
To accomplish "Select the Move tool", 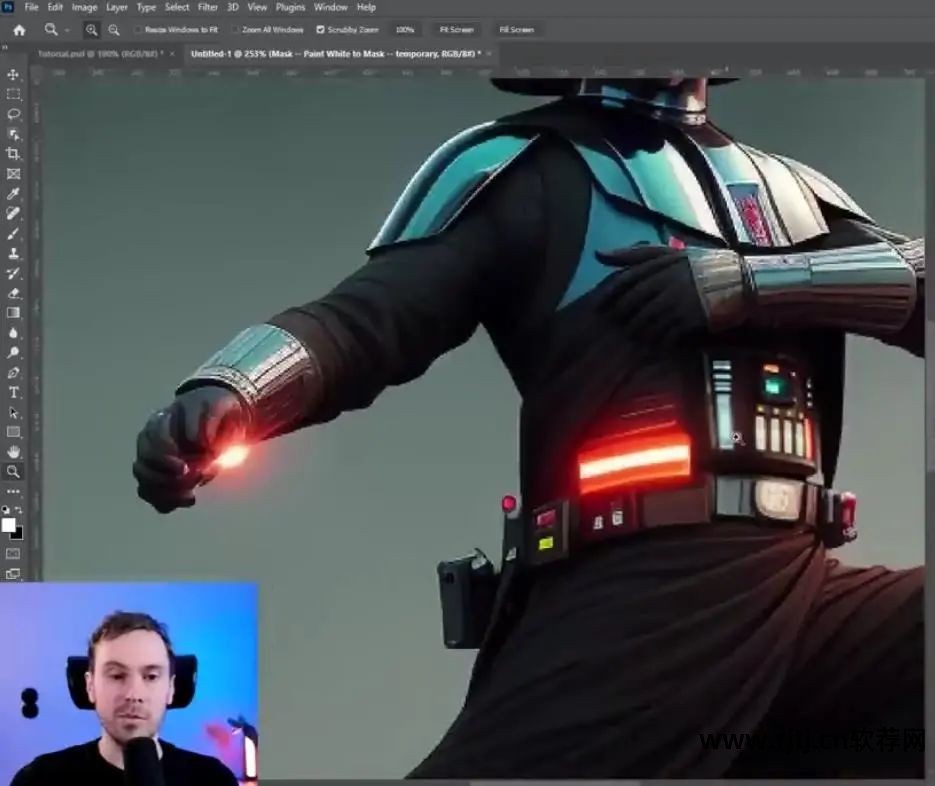I will click(13, 75).
